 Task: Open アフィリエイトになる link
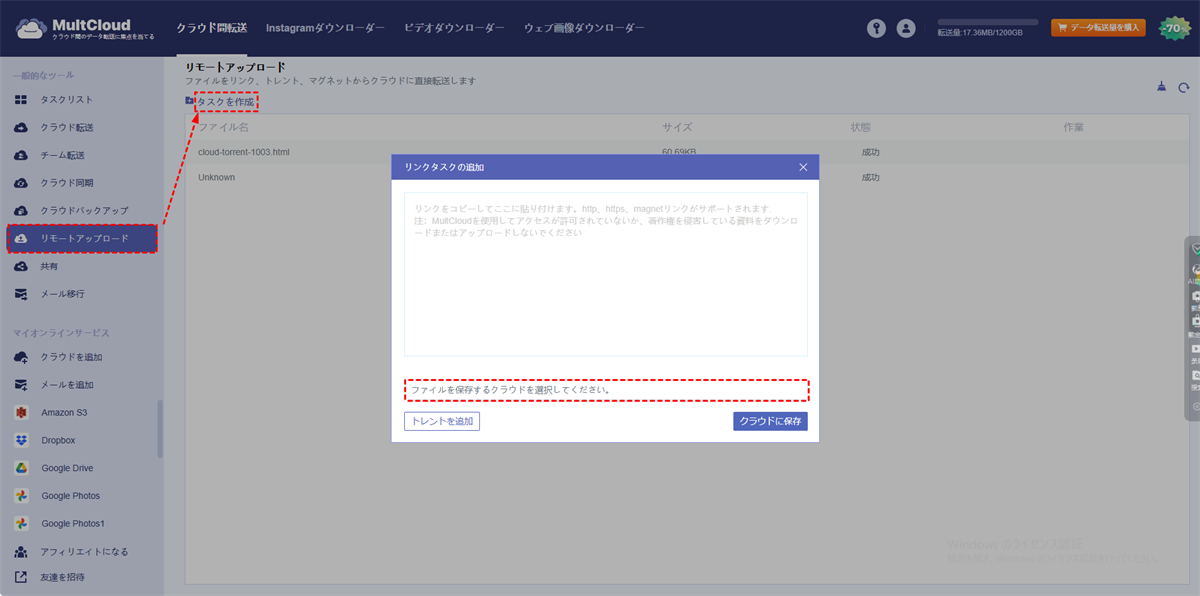(84, 552)
